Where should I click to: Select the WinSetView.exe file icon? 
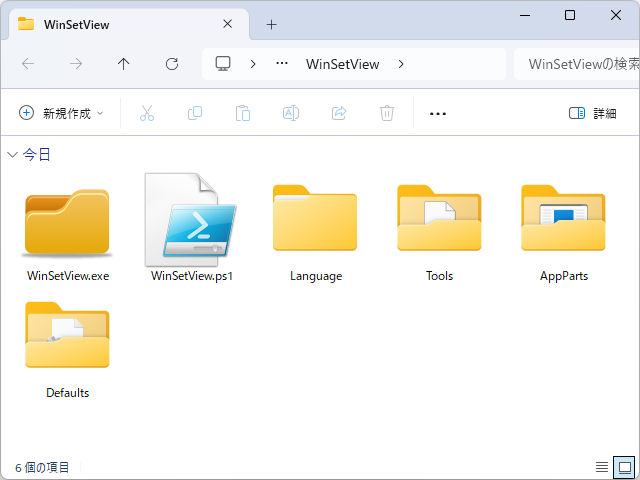pos(67,222)
